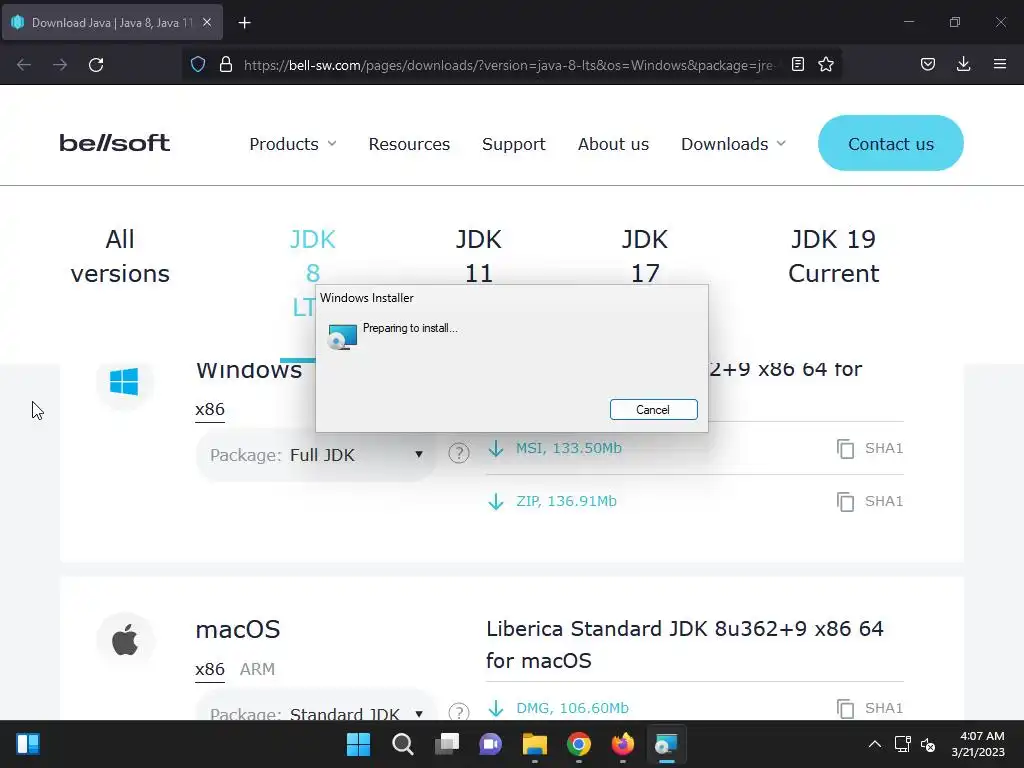Click the Windows logo icon in the downloads list
This screenshot has height=768, width=1024.
[124, 381]
